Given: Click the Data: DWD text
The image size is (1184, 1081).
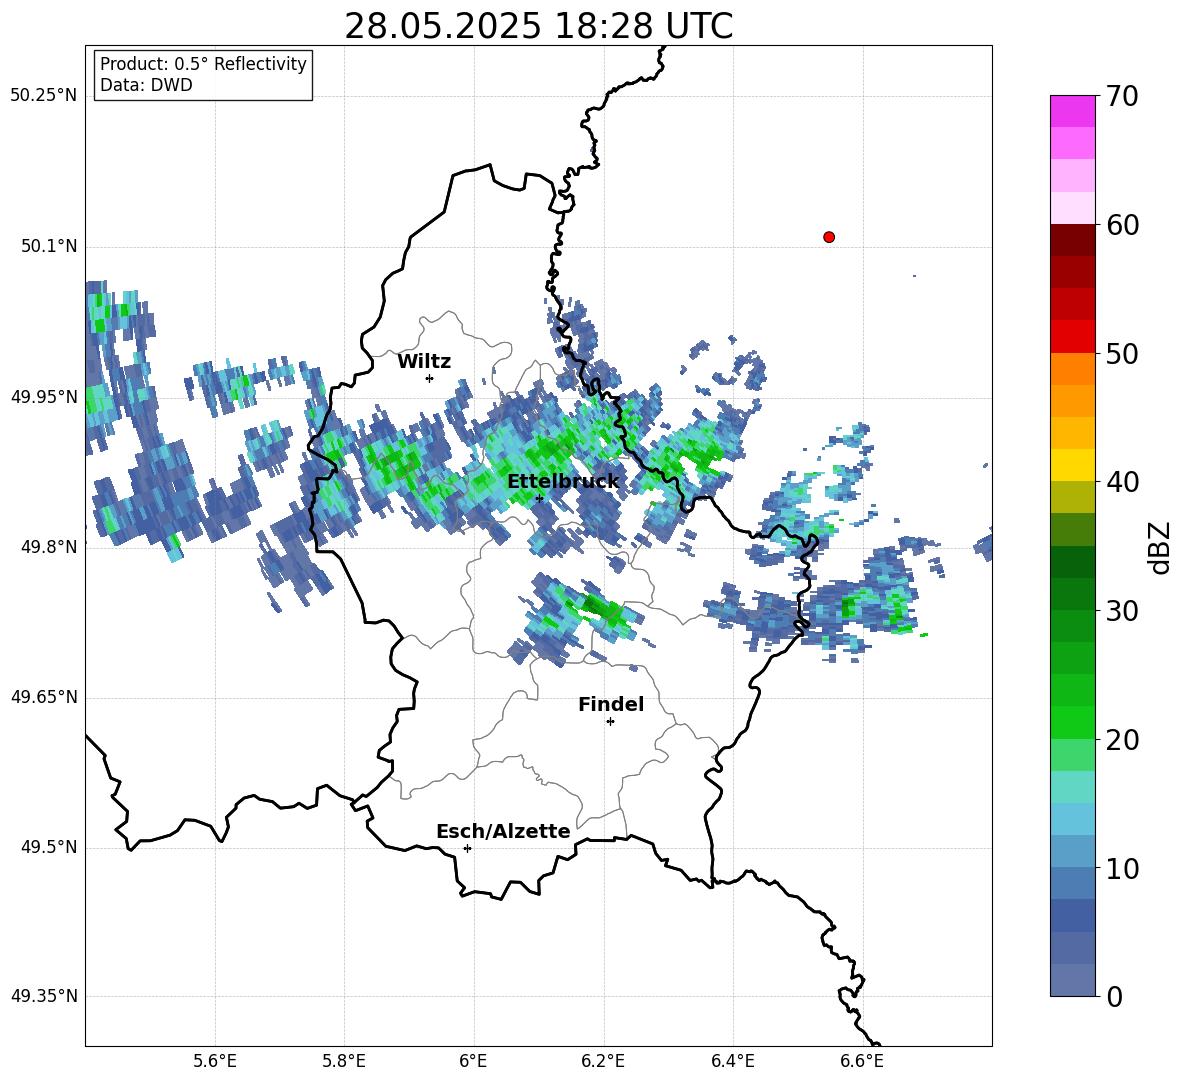Looking at the screenshot, I should [x=146, y=85].
